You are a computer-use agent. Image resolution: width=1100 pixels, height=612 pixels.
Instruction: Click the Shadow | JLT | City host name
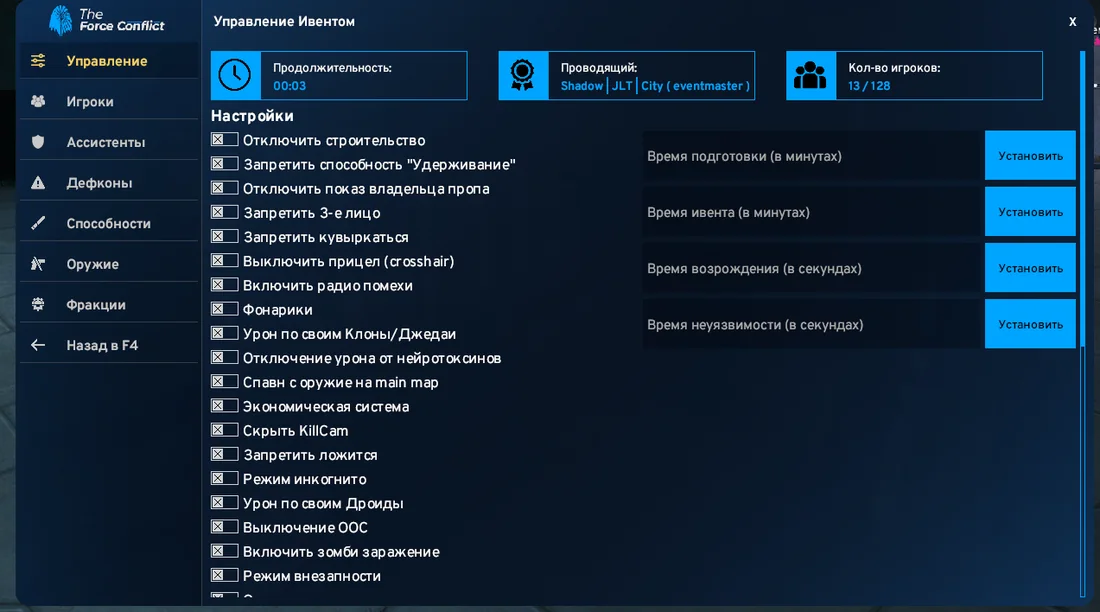pos(655,86)
